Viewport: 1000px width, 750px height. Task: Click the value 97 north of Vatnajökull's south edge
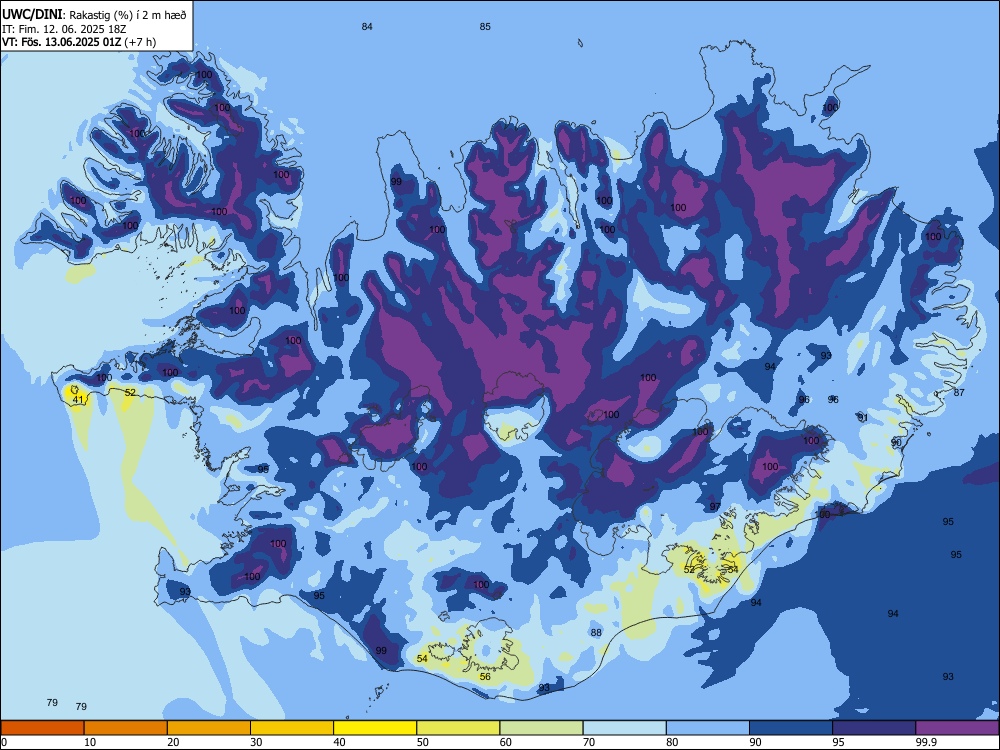(715, 506)
